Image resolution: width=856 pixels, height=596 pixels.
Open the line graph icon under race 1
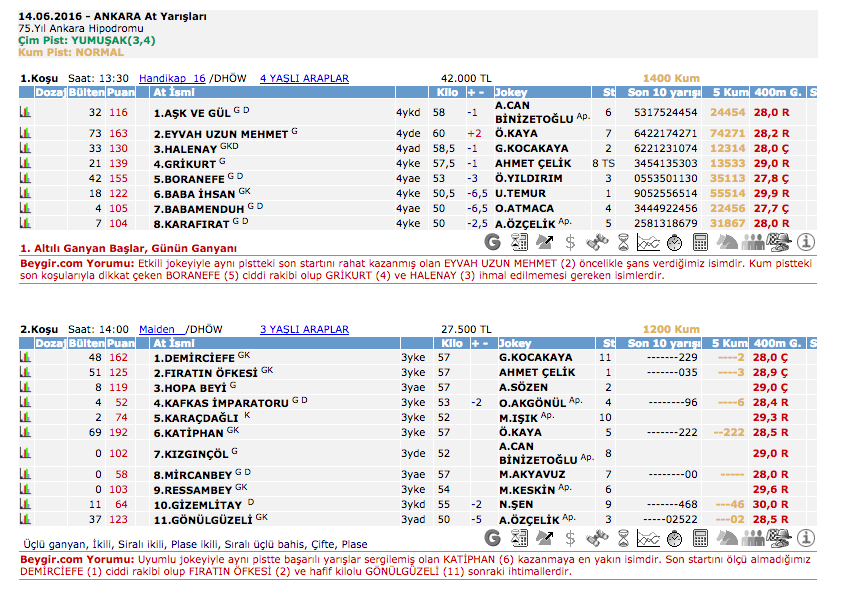[x=649, y=241]
